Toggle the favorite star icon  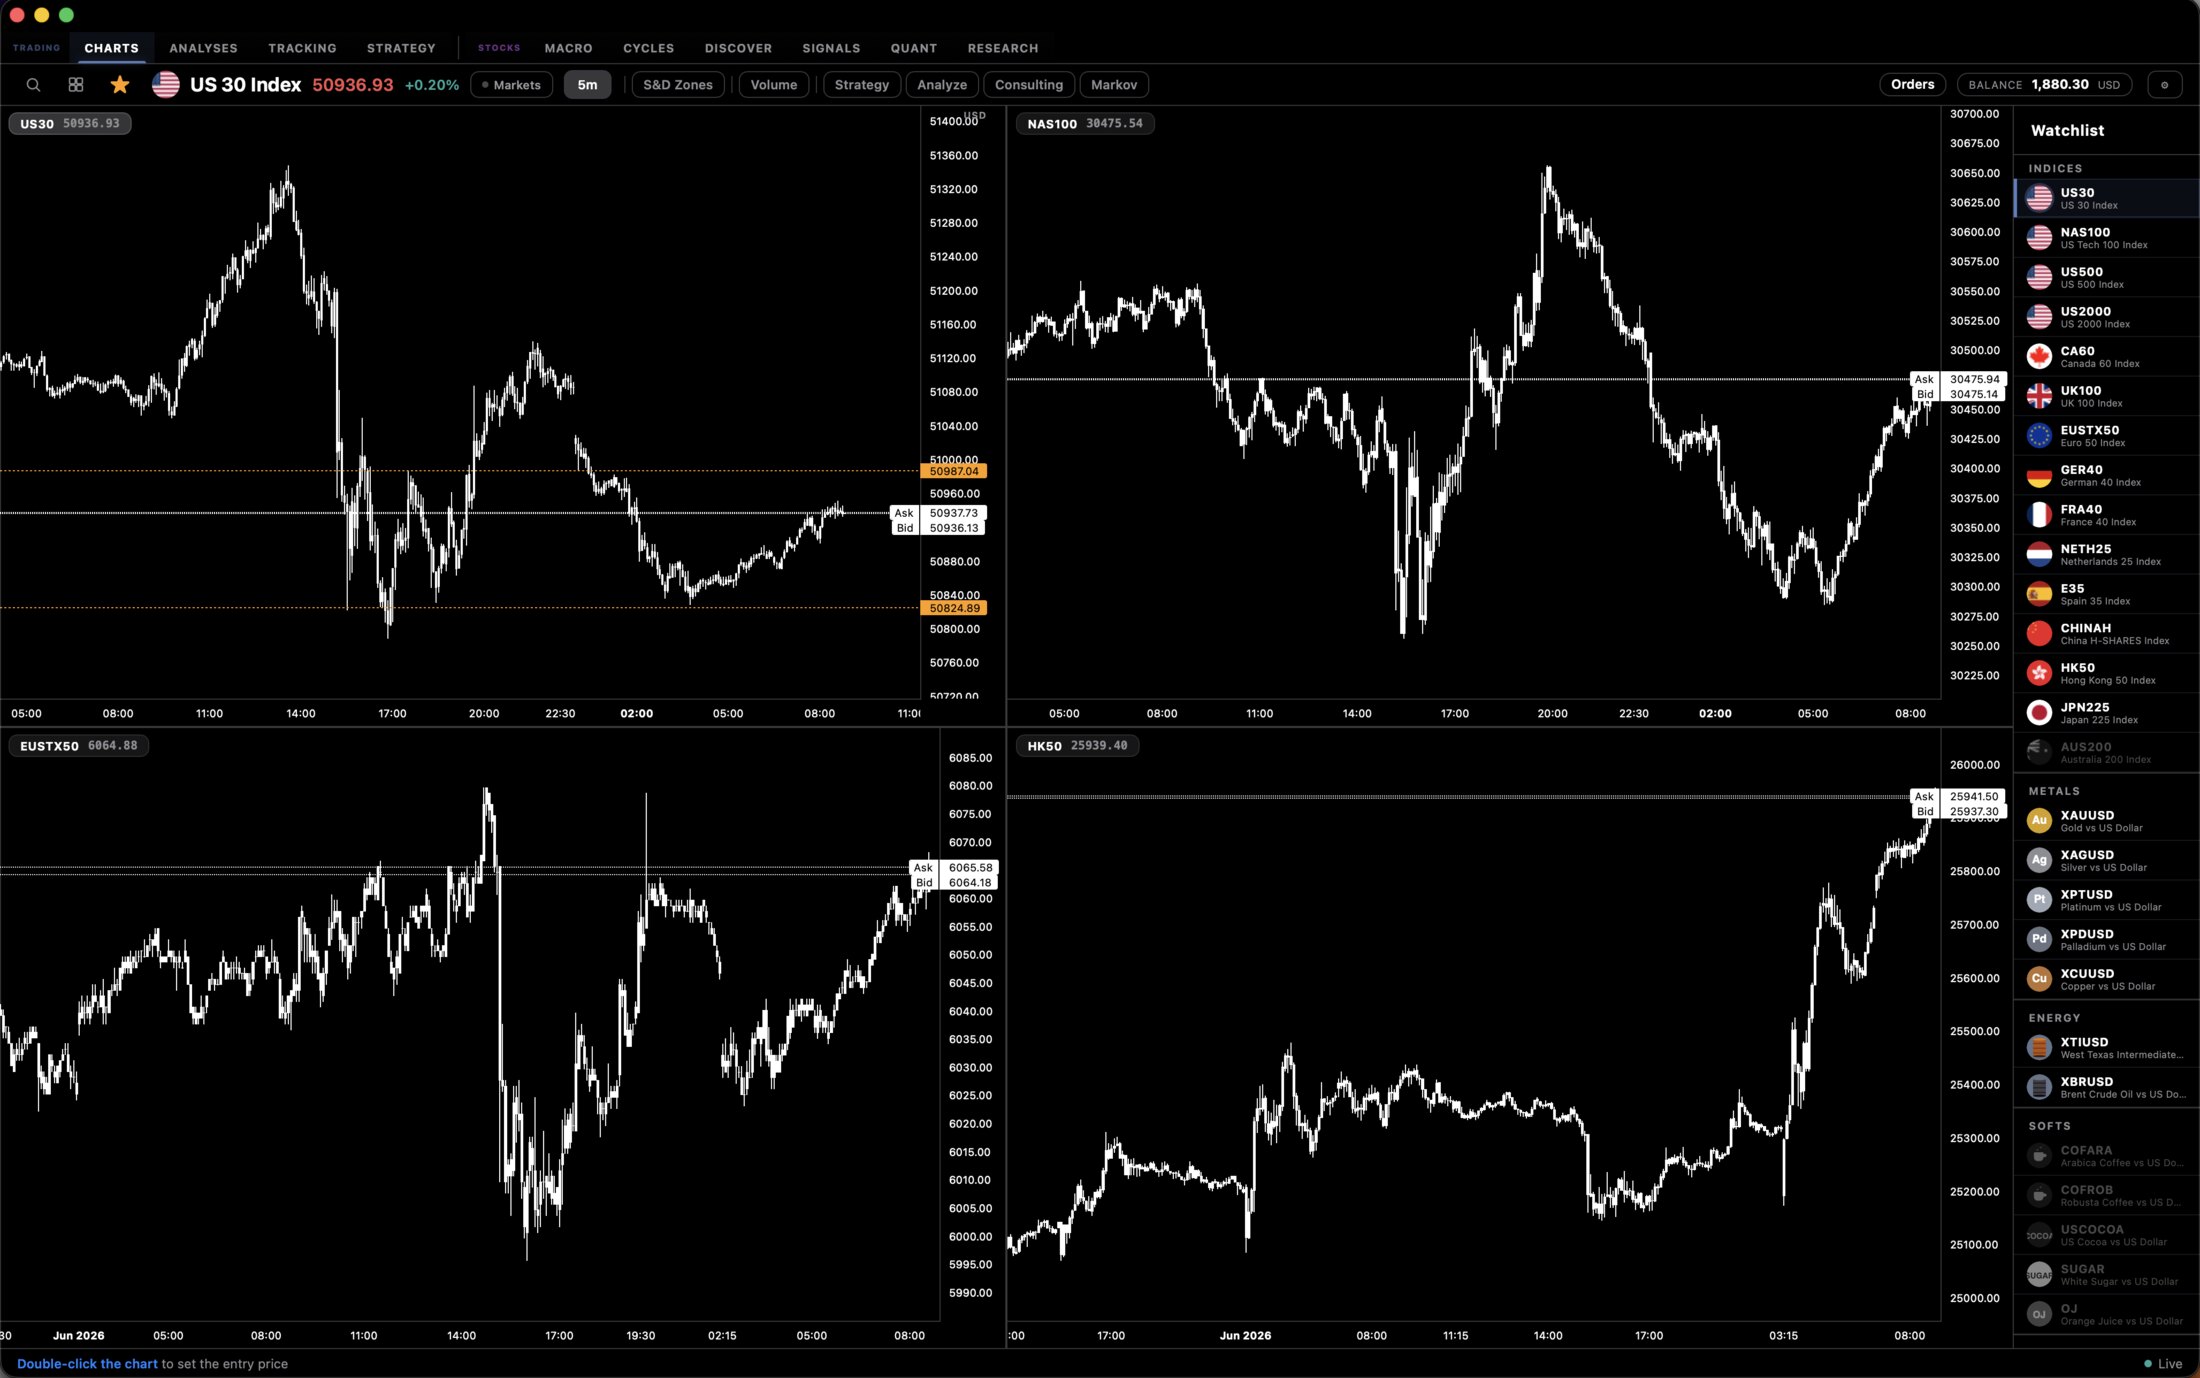point(120,85)
